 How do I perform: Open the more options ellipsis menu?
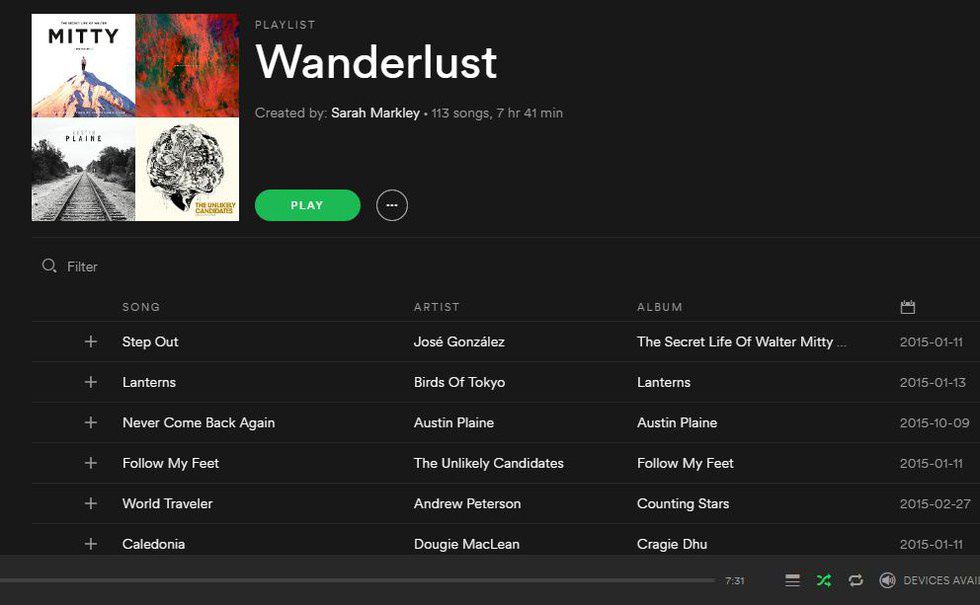coord(392,205)
